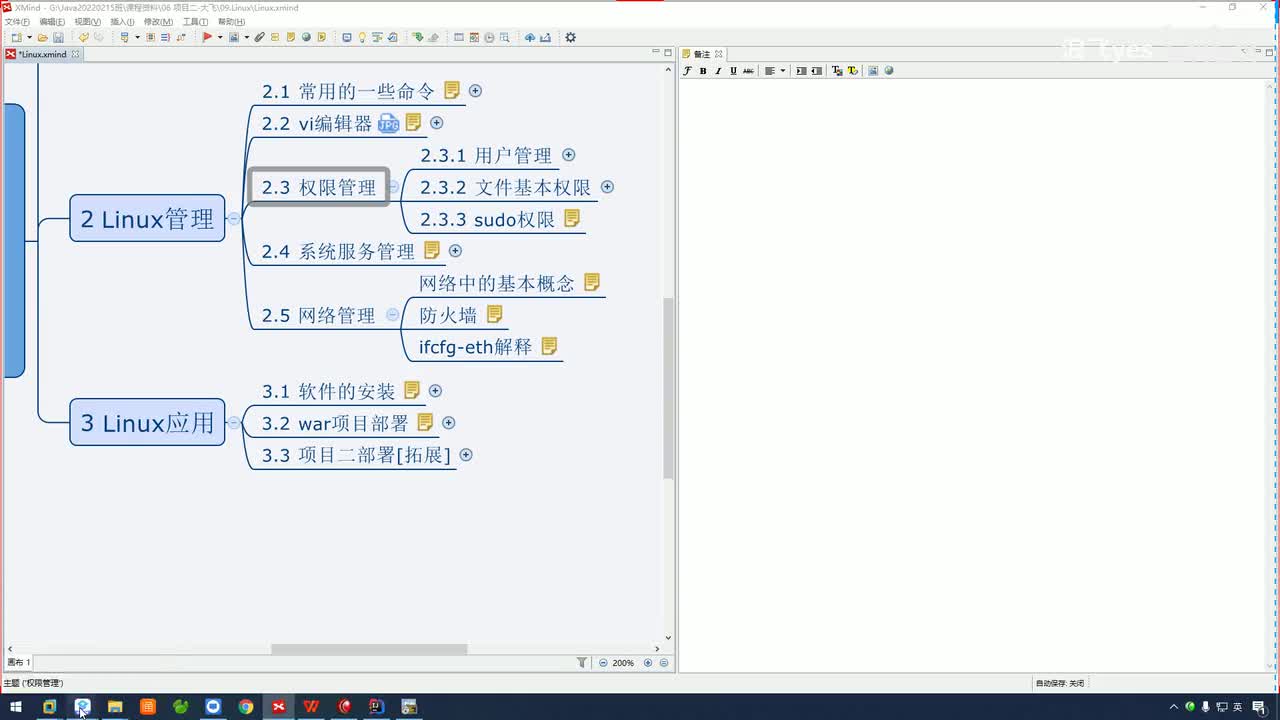The image size is (1280, 720).
Task: Open the note on 2.4 系统服务管理
Action: click(432, 250)
